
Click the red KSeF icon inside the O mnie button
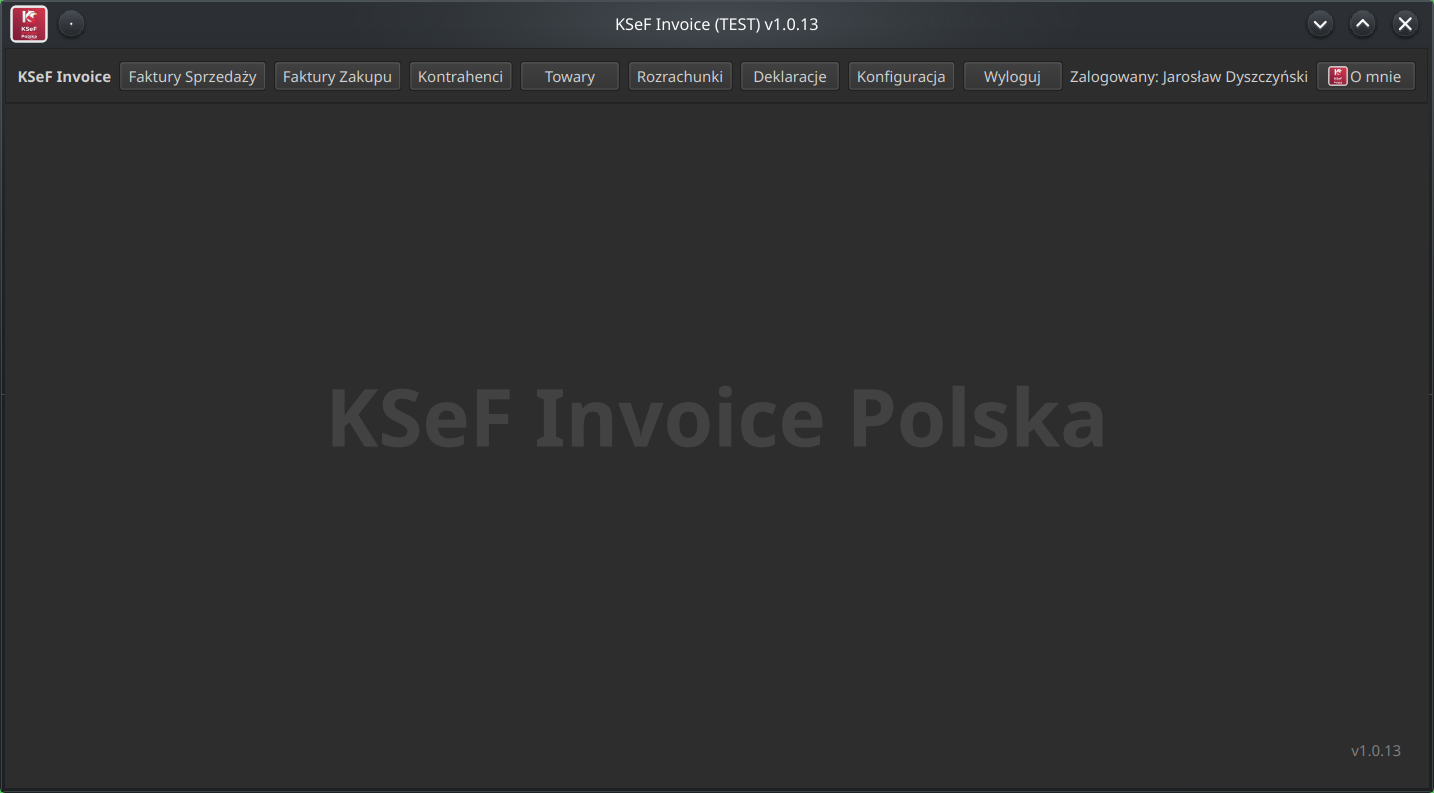click(x=1338, y=75)
